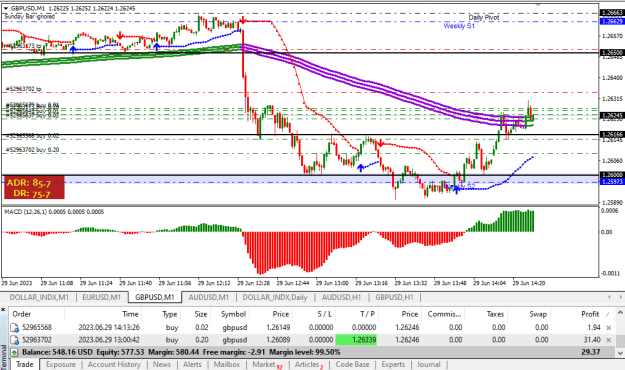Open the Journal terminal tab
The width and height of the screenshot is (625, 370).
(x=428, y=364)
